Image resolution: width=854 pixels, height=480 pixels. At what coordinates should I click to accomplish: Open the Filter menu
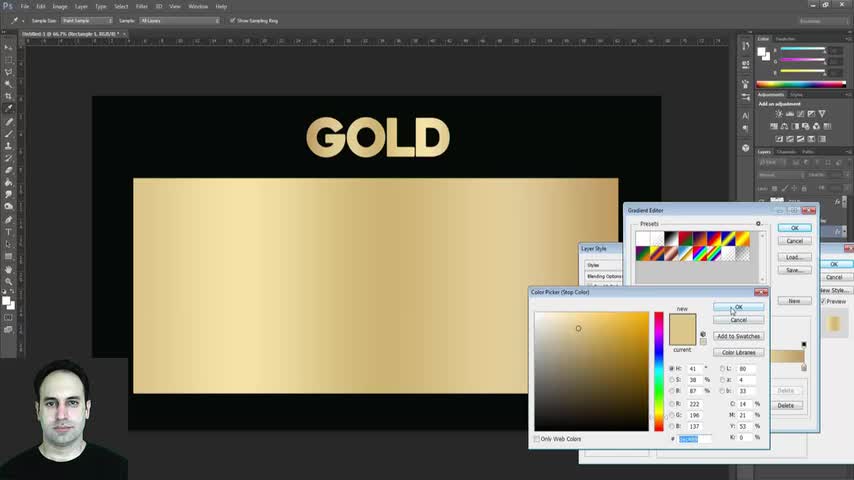coord(142,7)
